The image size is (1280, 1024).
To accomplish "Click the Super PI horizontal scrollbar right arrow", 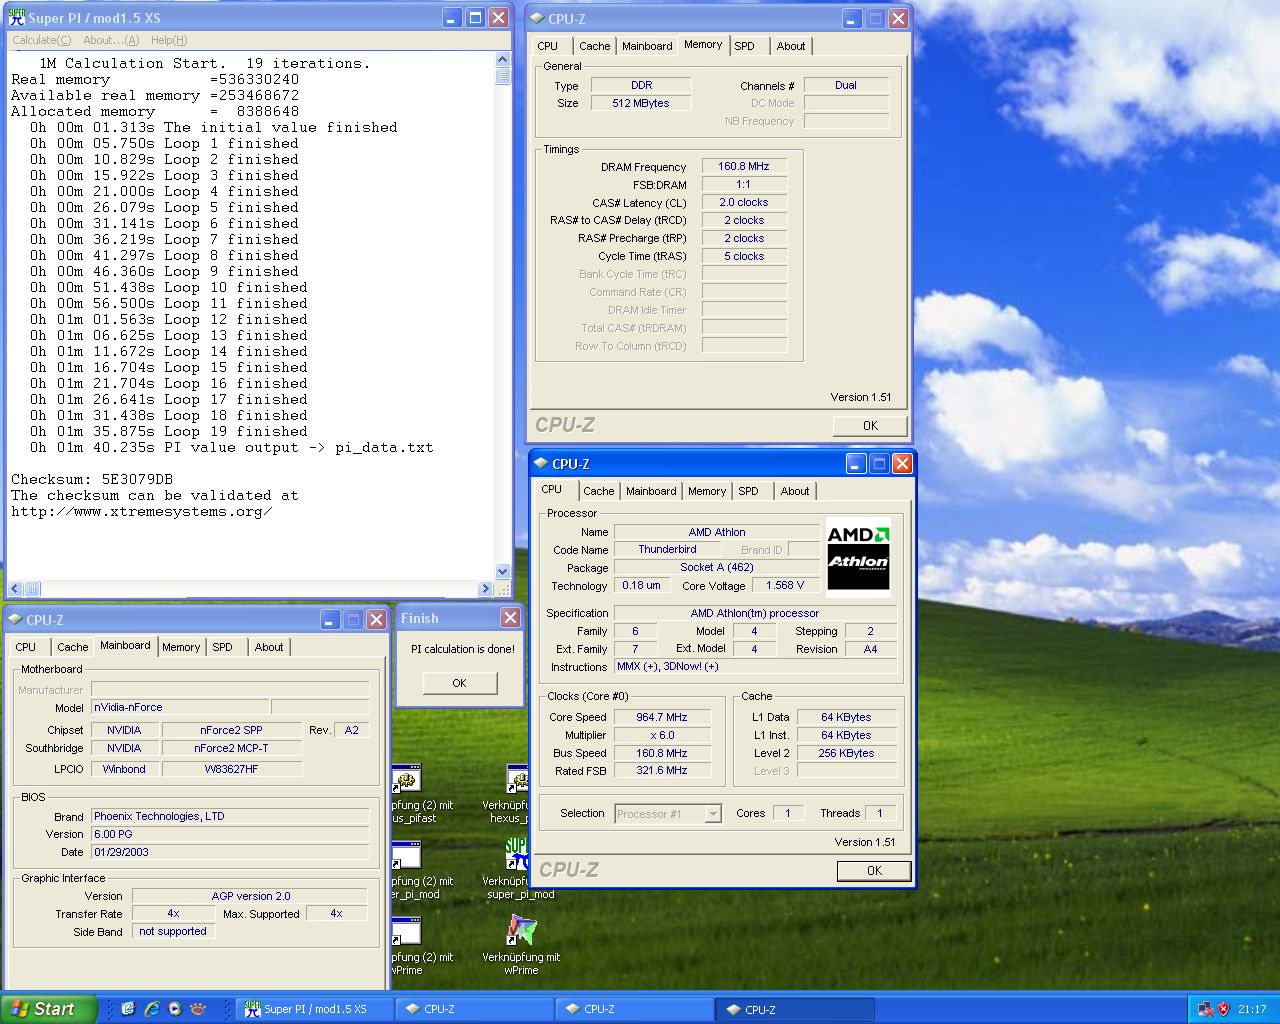I will click(x=486, y=589).
